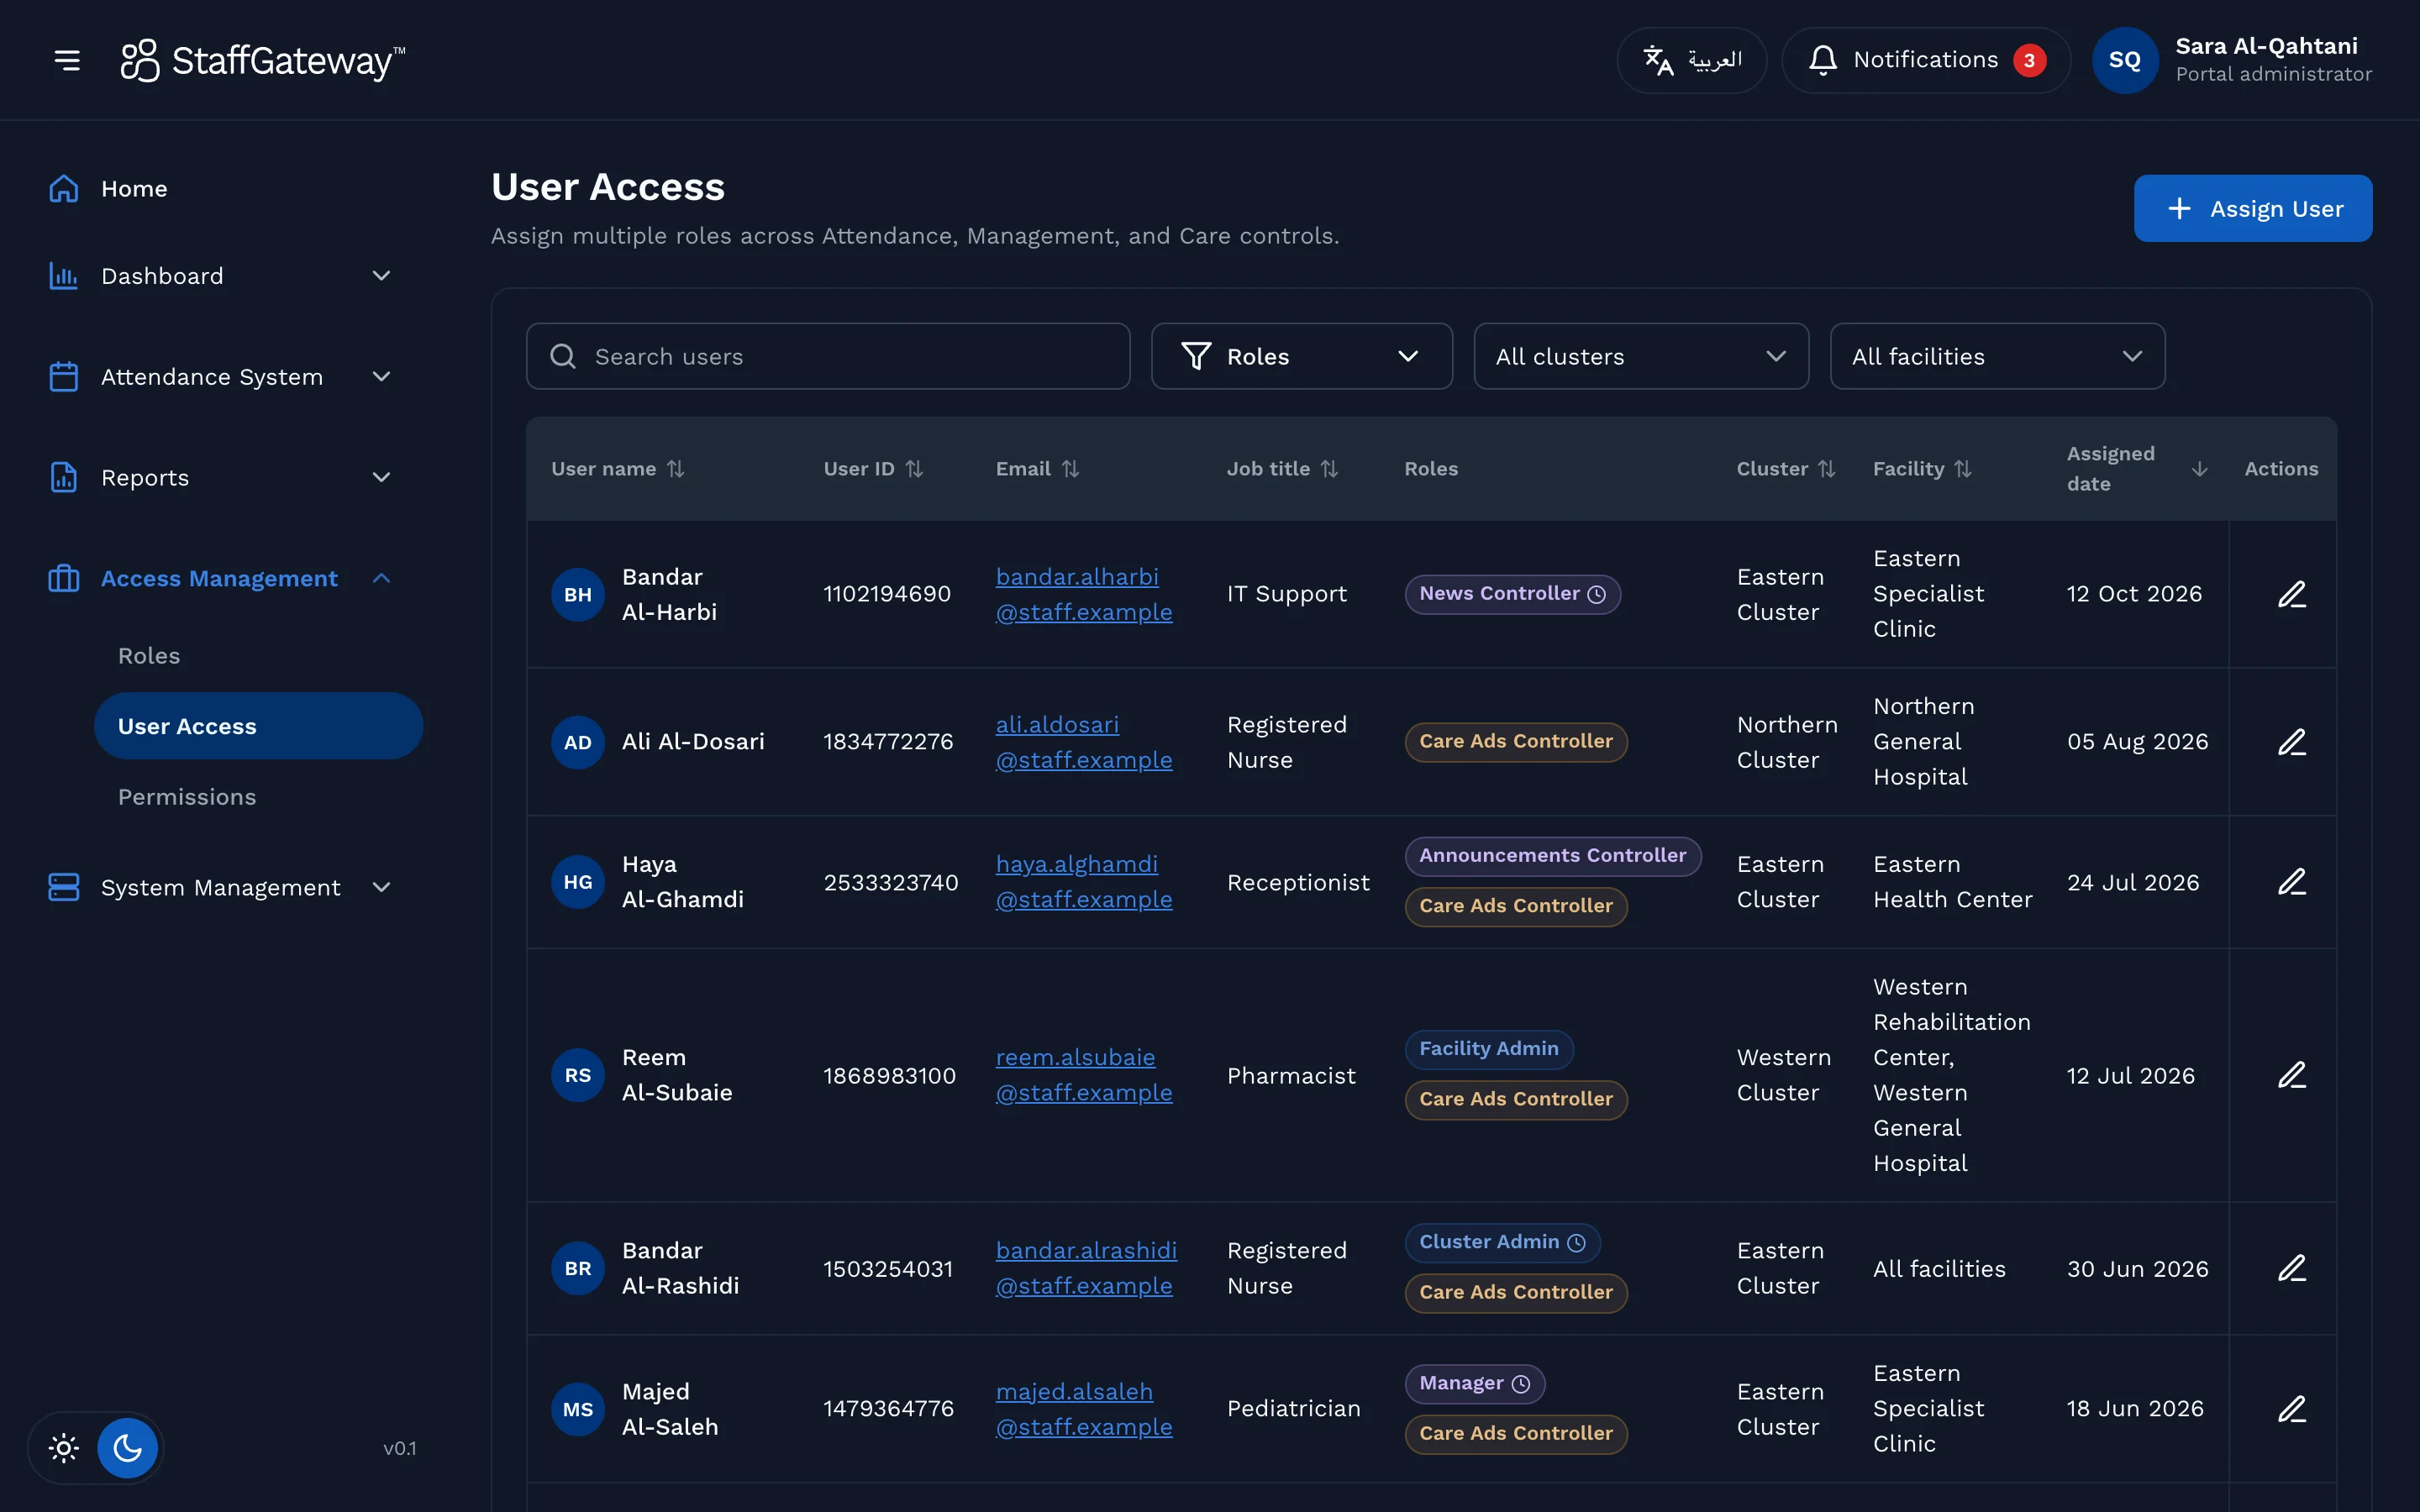
Task: Click the SQ profile avatar
Action: (x=2124, y=60)
